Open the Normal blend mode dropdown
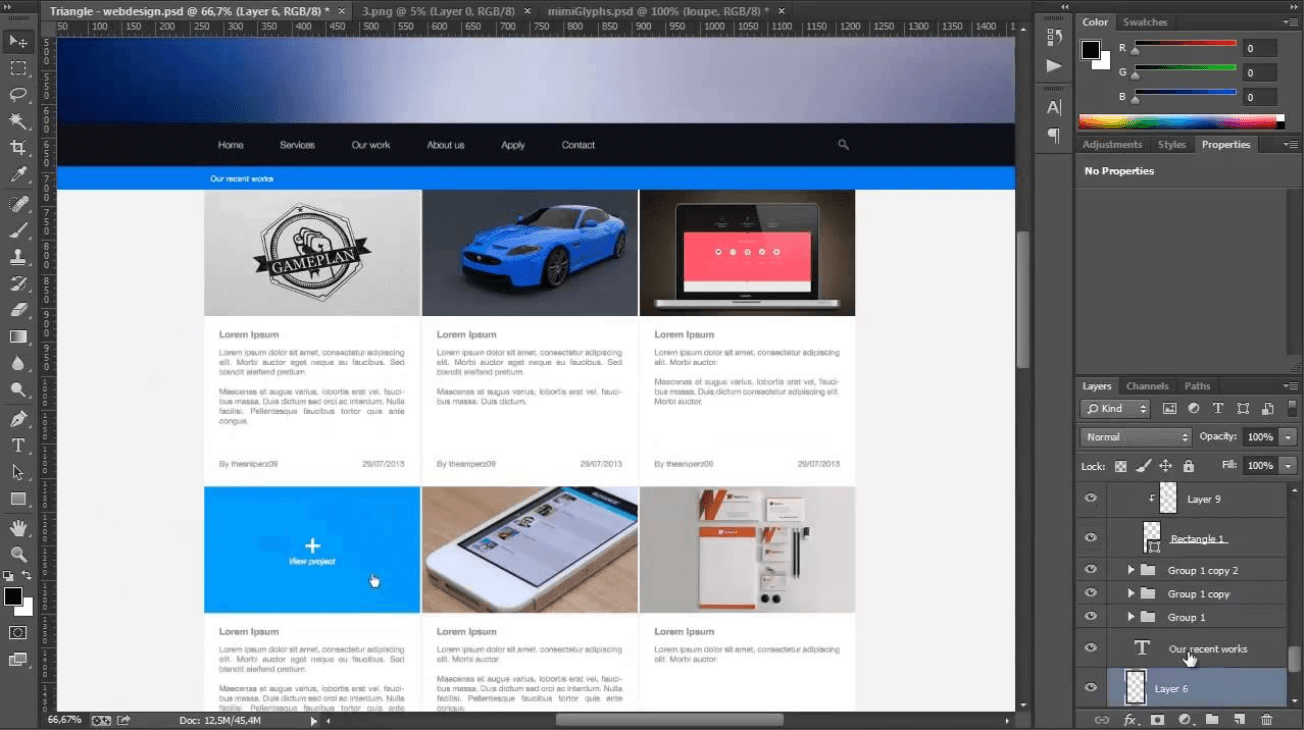1304x730 pixels. pos(1135,437)
